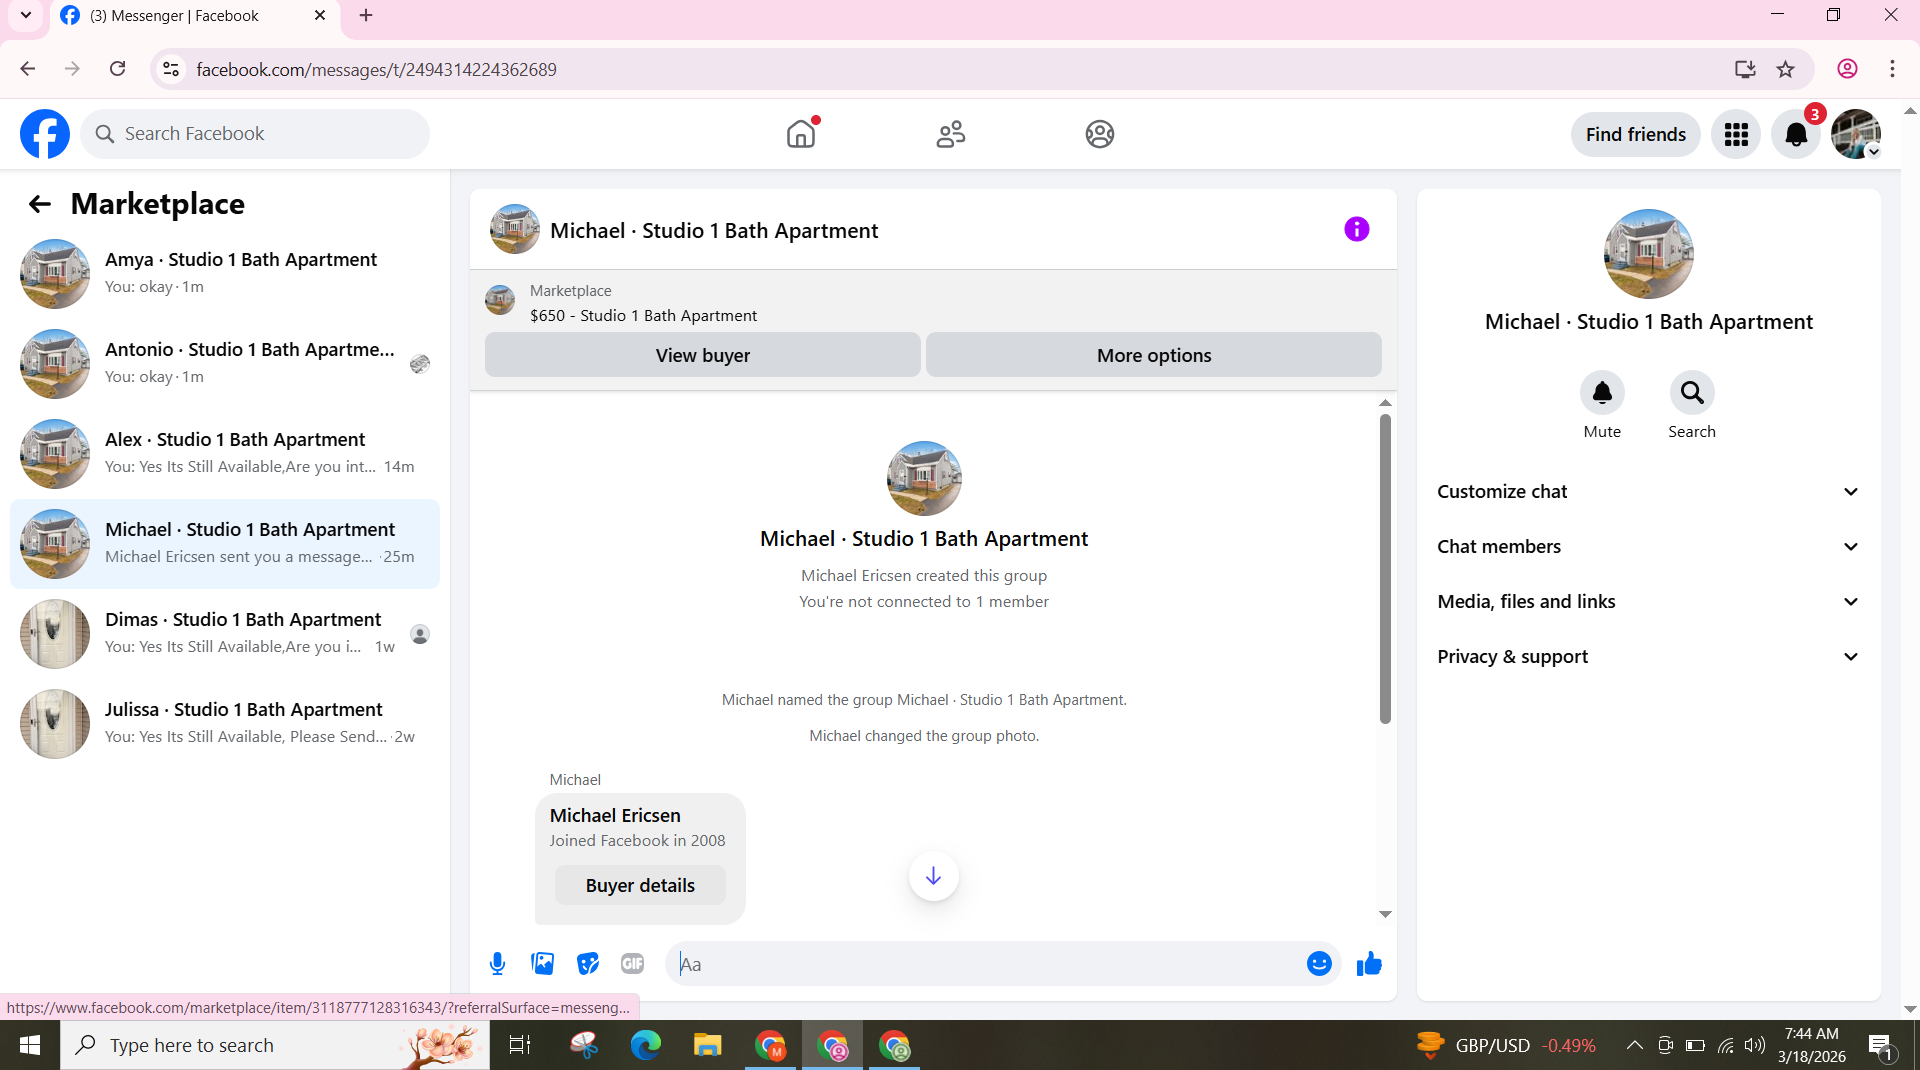This screenshot has width=1920, height=1070.
Task: Send a thumbs-up like
Action: [1369, 963]
